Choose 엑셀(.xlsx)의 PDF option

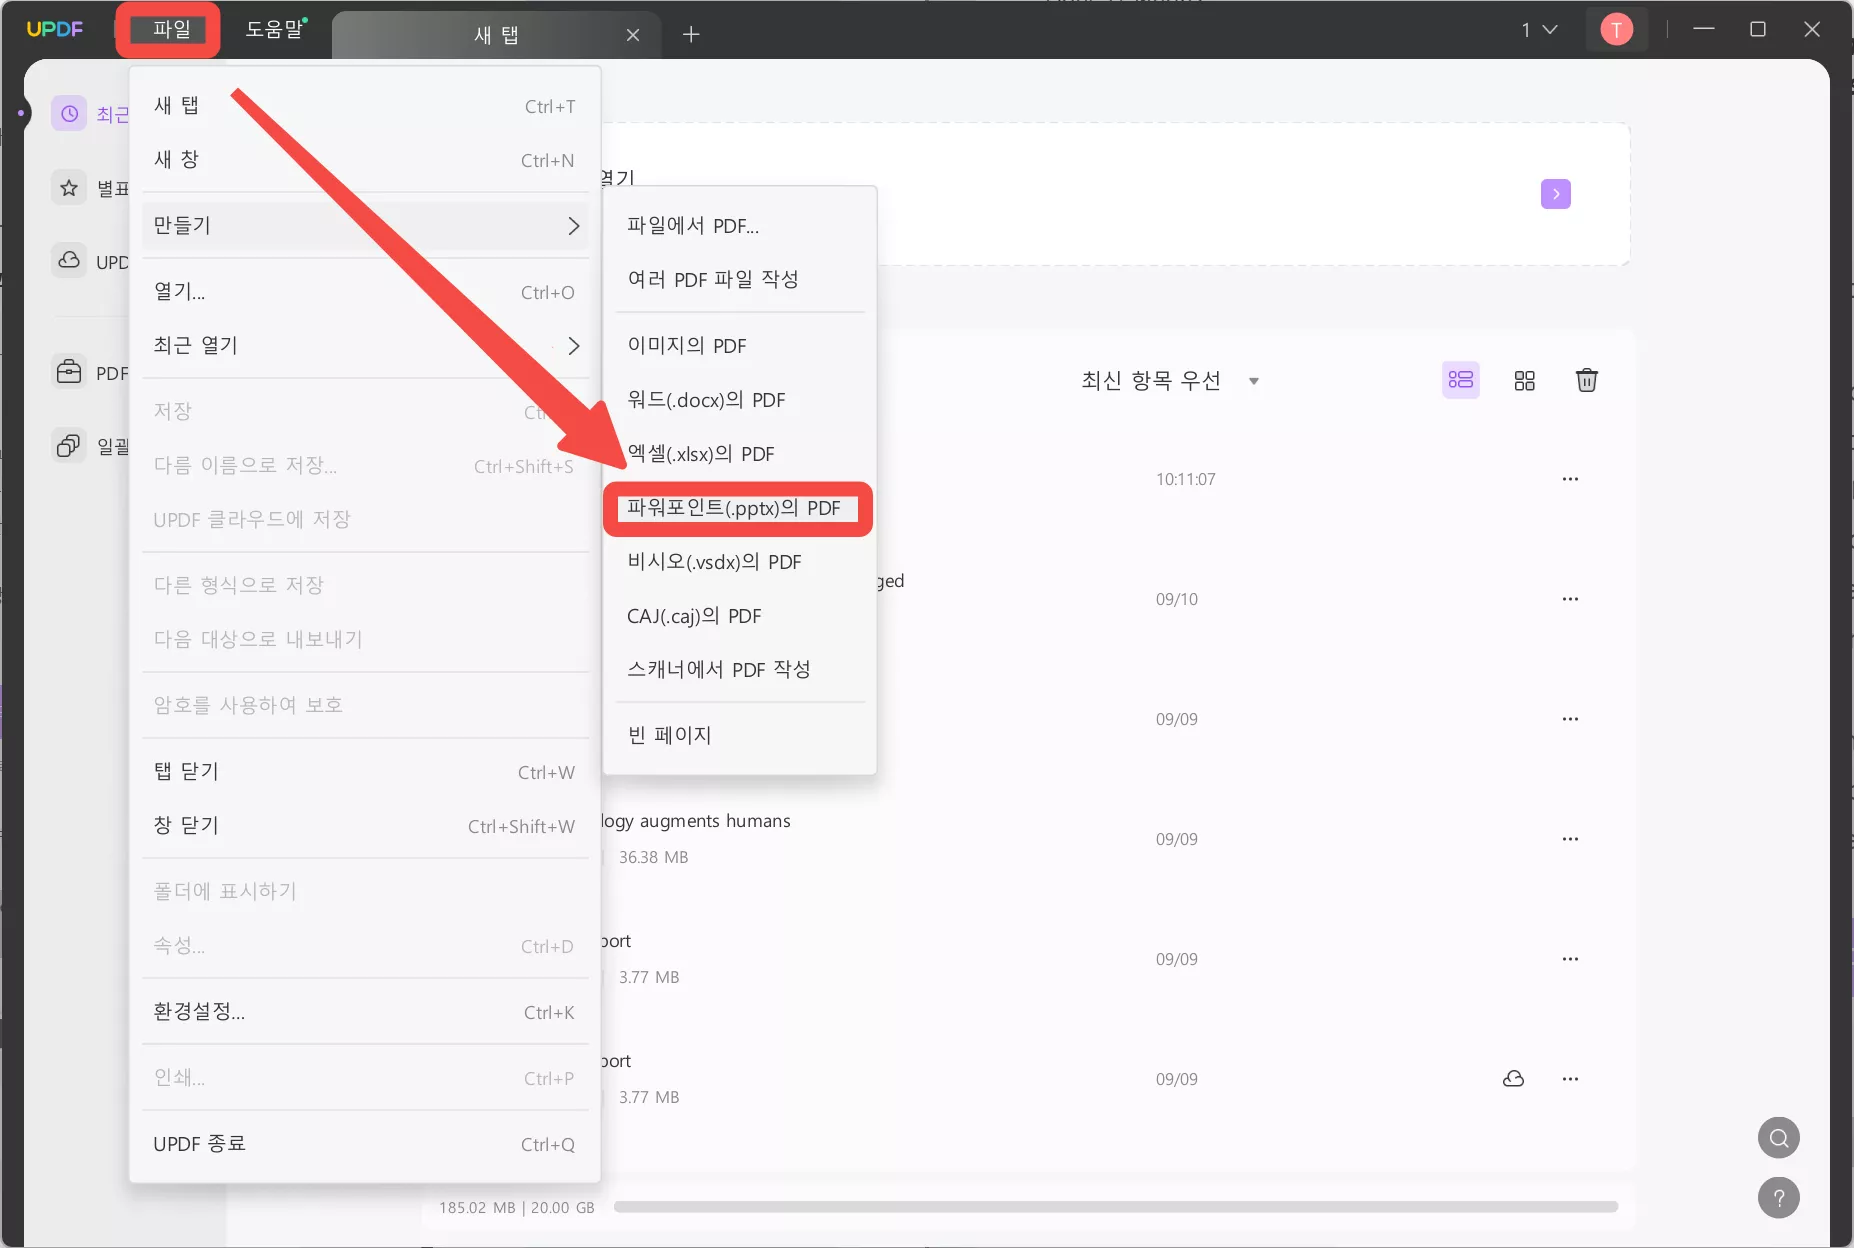[x=740, y=454]
